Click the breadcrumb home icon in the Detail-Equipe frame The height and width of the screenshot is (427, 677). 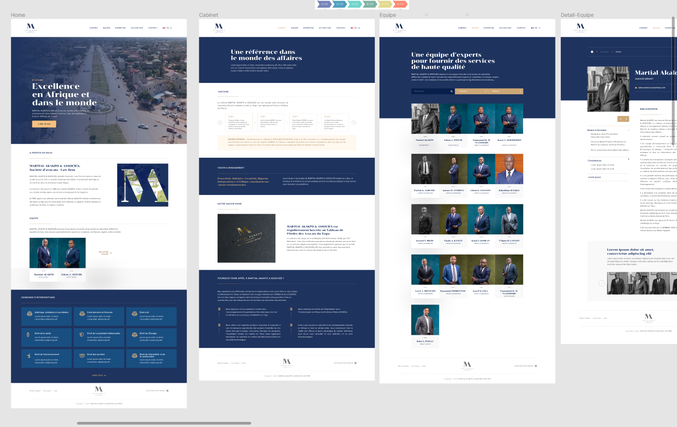coord(592,51)
